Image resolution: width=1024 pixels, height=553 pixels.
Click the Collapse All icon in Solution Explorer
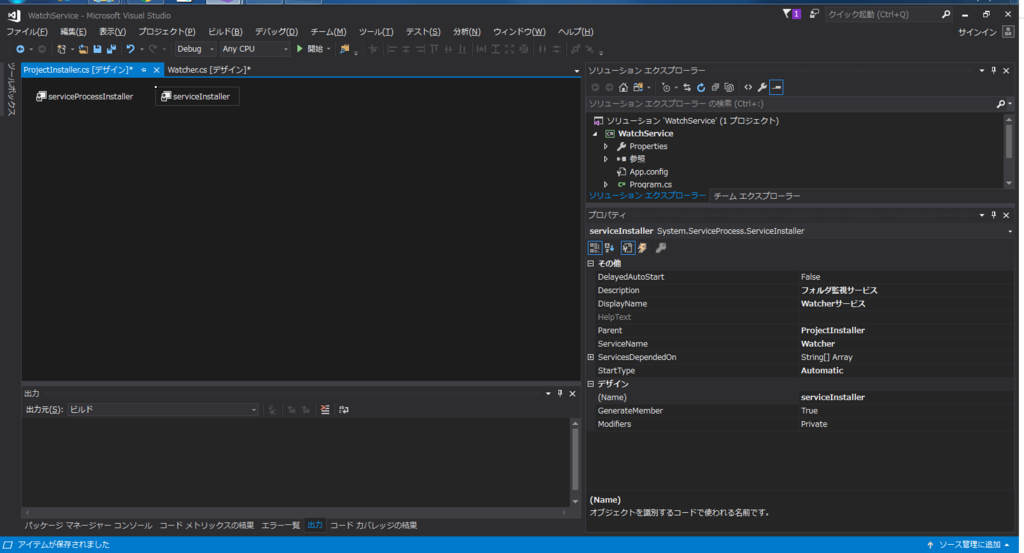click(715, 87)
